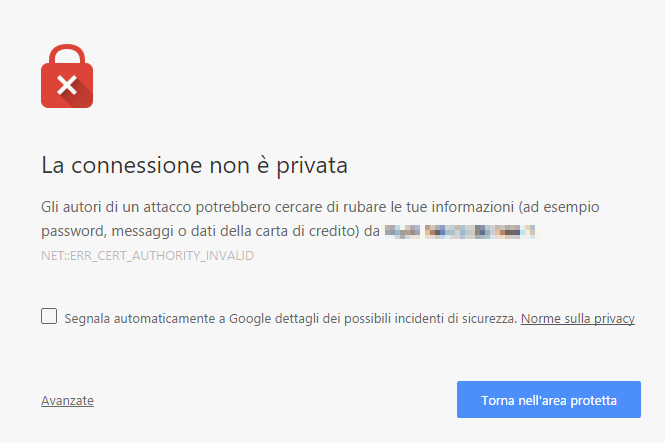
Task: Open the Norme sulla privacy link
Action: pos(578,318)
